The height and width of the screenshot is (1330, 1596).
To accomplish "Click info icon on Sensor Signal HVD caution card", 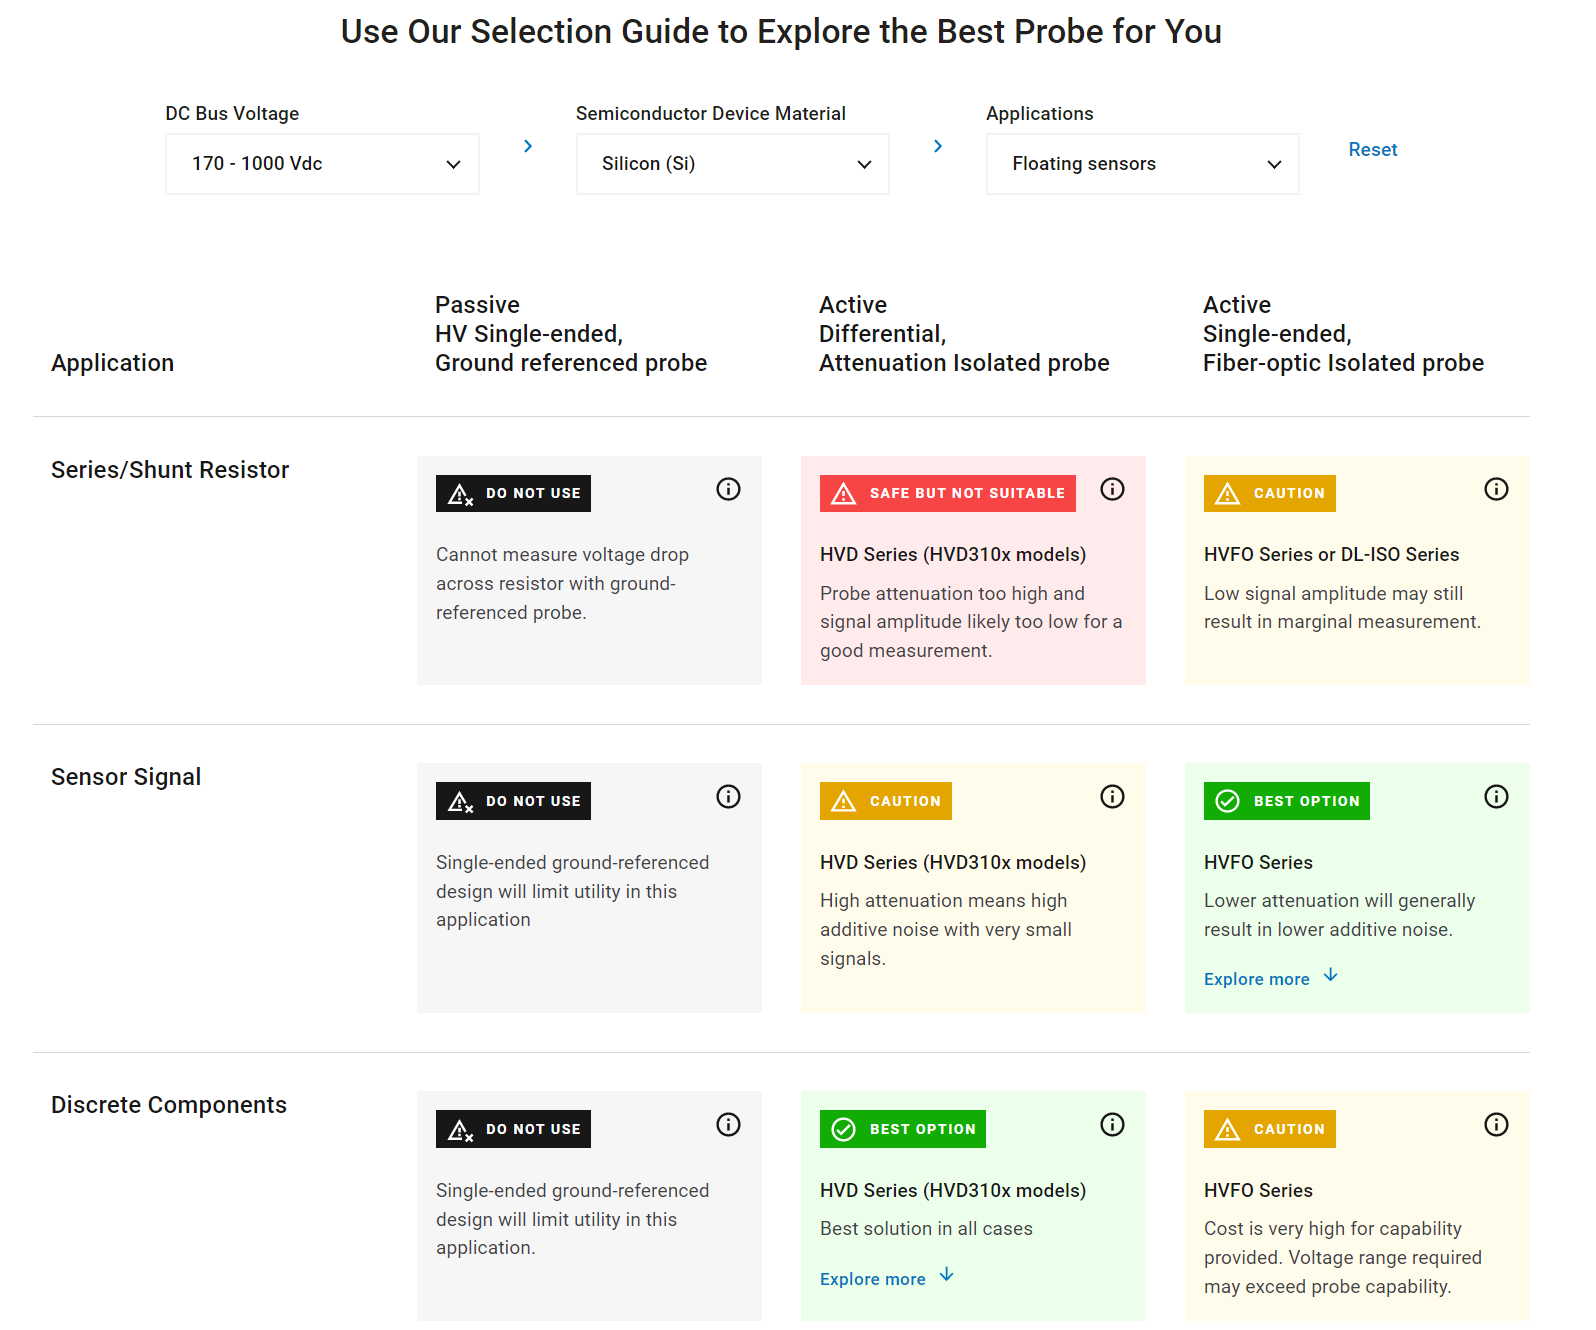I will pyautogui.click(x=1112, y=797).
